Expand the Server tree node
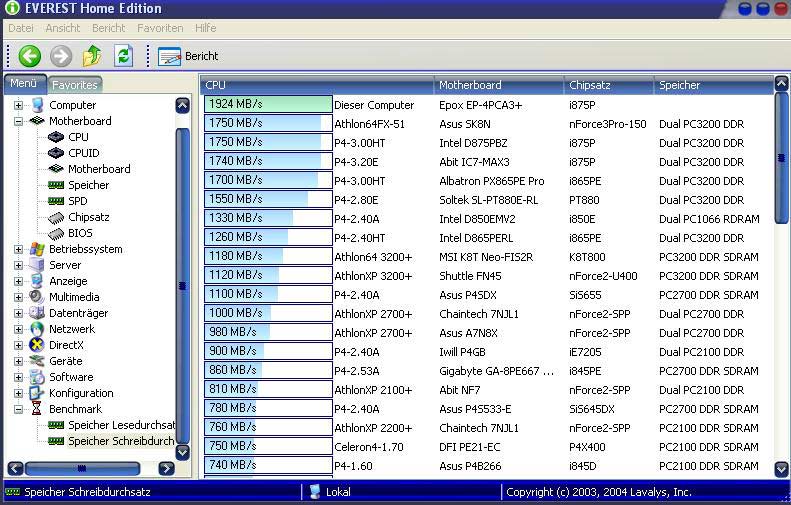791x505 pixels. 18,265
